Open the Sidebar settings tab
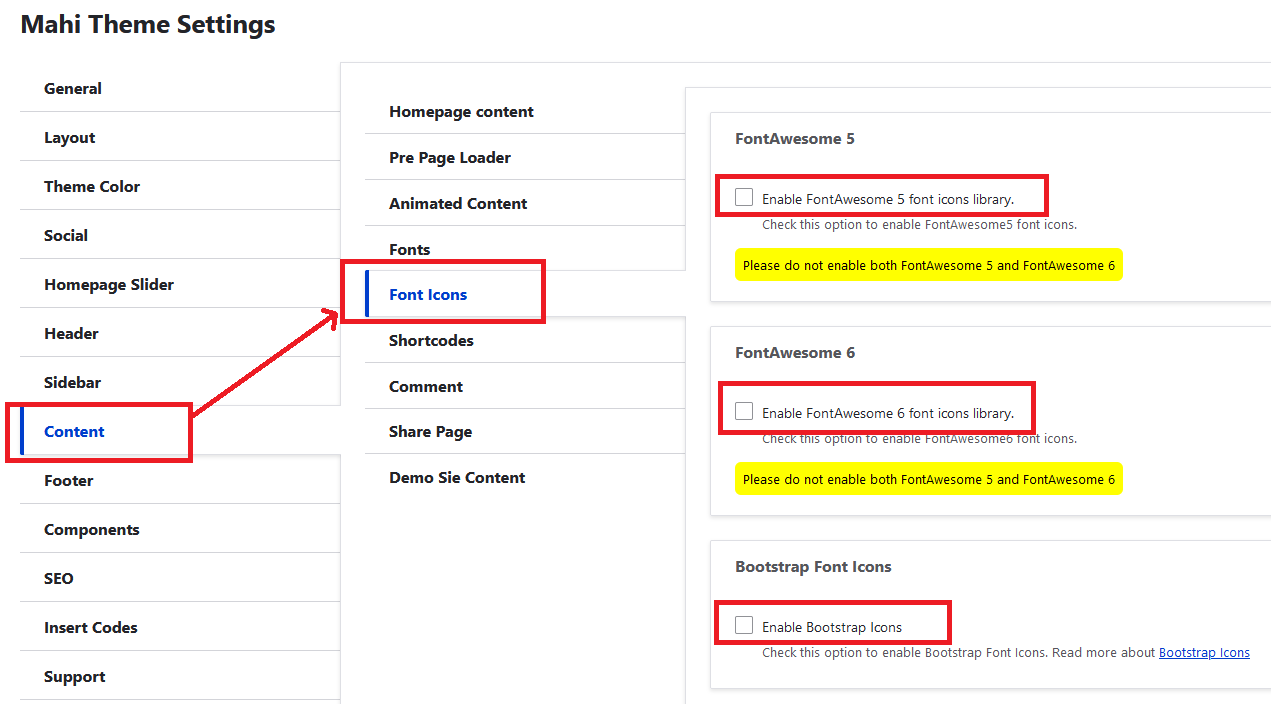This screenshot has height=704, width=1271. (x=72, y=383)
